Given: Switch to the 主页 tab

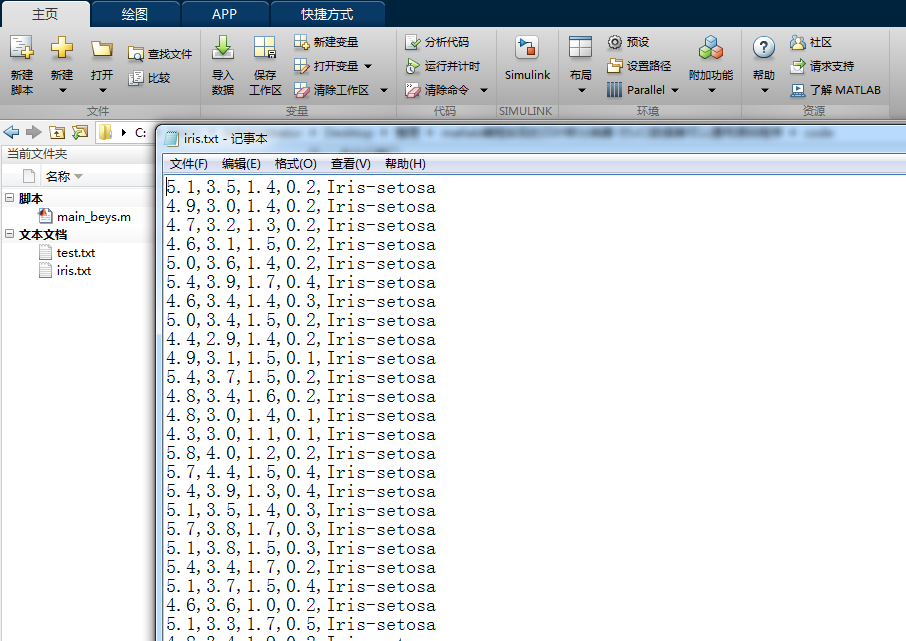Looking at the screenshot, I should point(45,14).
